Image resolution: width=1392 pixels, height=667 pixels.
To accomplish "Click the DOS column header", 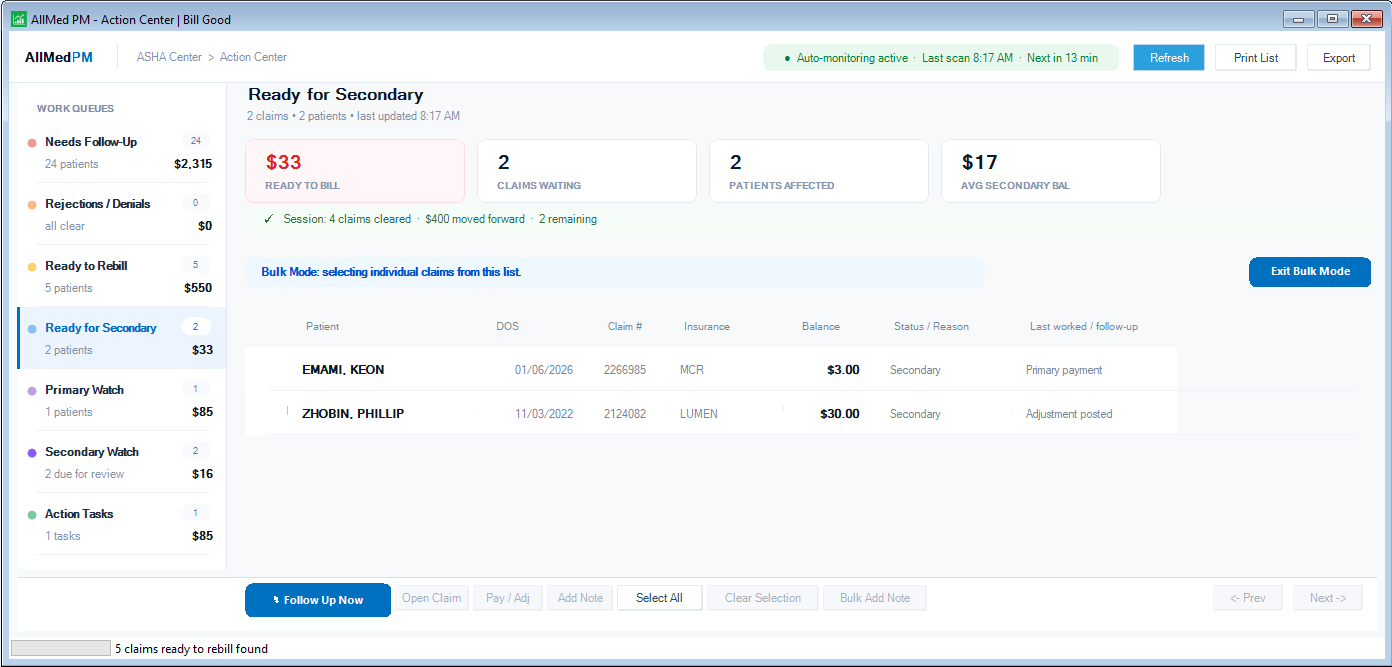I will [508, 327].
